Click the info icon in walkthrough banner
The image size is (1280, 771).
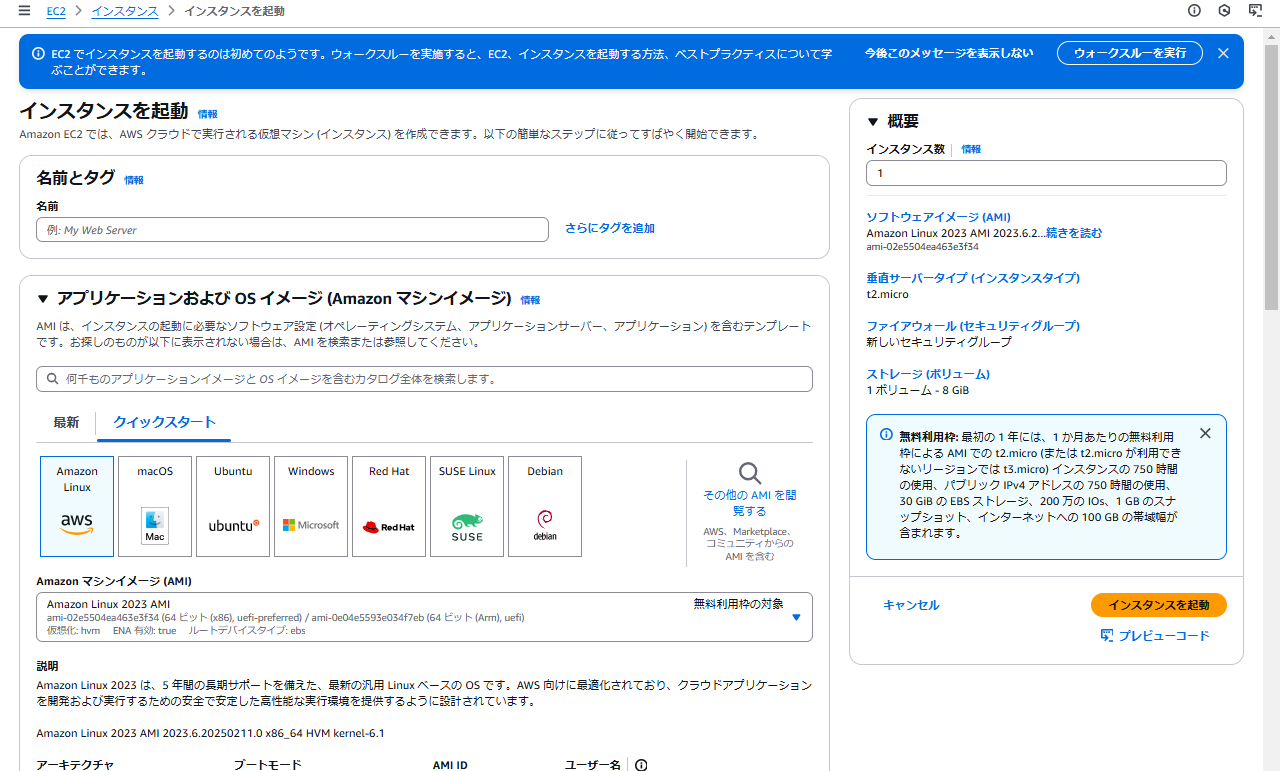pyautogui.click(x=38, y=54)
